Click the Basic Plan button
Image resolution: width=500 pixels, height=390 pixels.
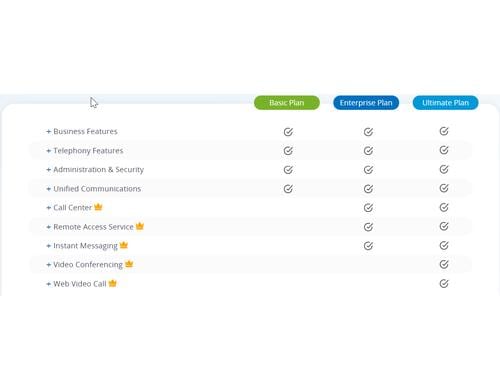tap(287, 103)
